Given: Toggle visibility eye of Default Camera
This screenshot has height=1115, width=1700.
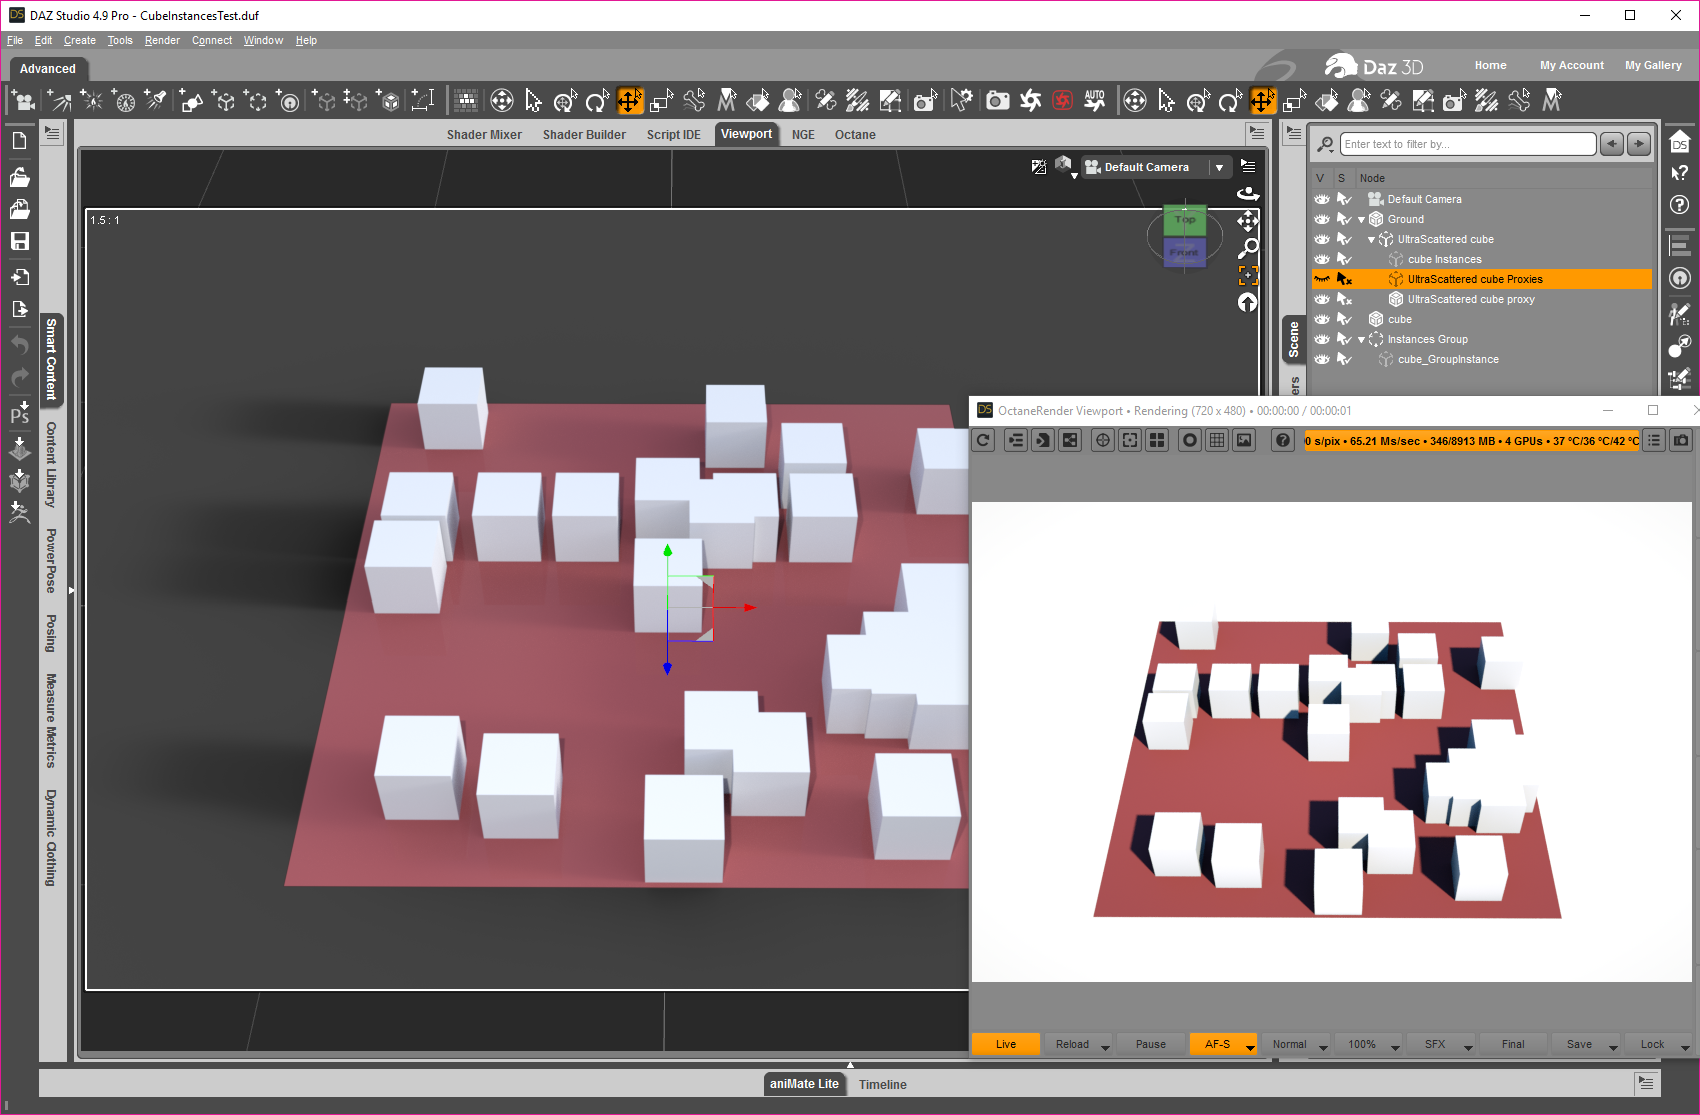Looking at the screenshot, I should [1322, 199].
